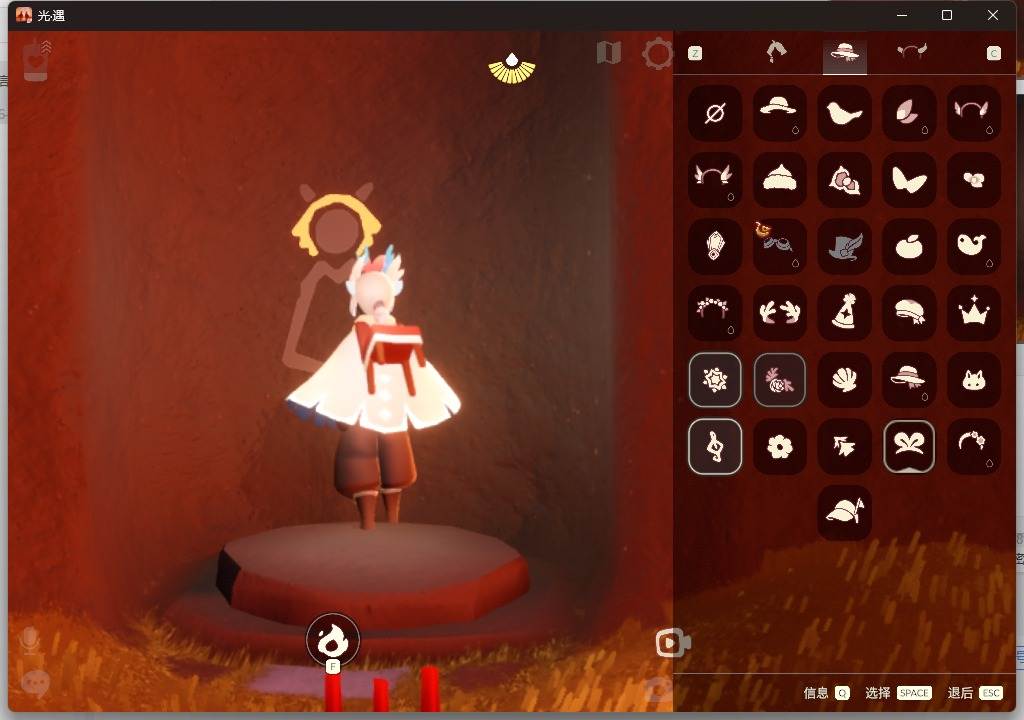Choose the highlighted ribbon bow accessory
Viewport: 1024px width, 720px height.
click(x=908, y=446)
